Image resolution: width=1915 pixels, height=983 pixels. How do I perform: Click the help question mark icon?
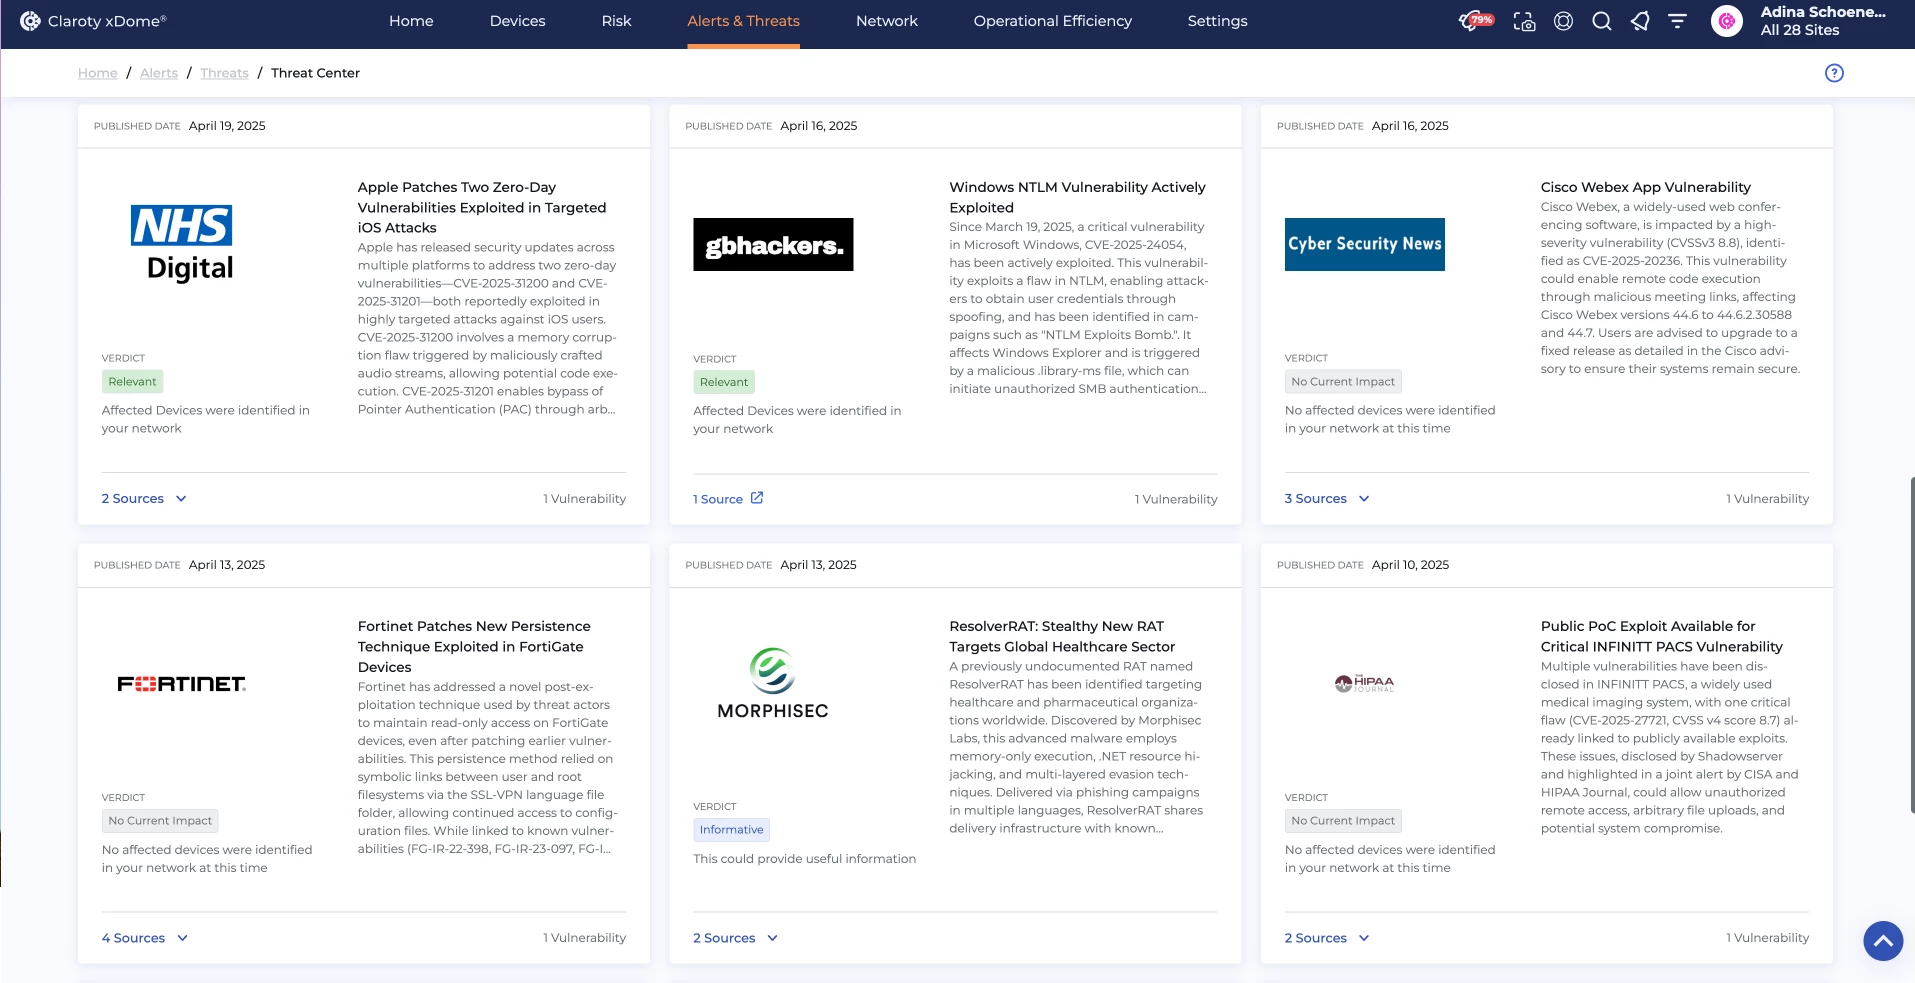1834,73
